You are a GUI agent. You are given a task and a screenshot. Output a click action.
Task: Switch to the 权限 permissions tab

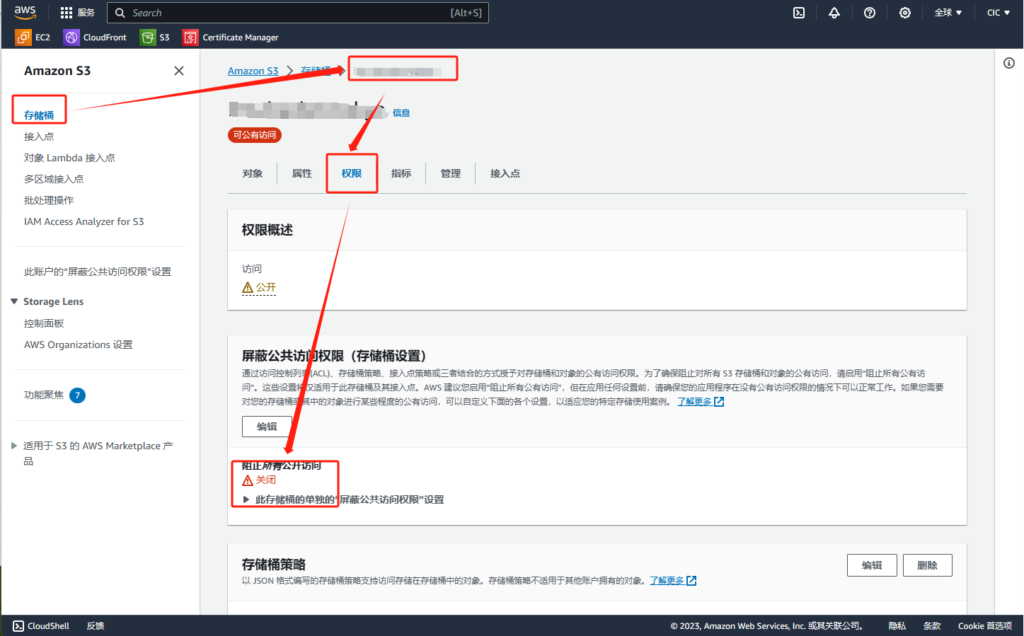tap(351, 173)
